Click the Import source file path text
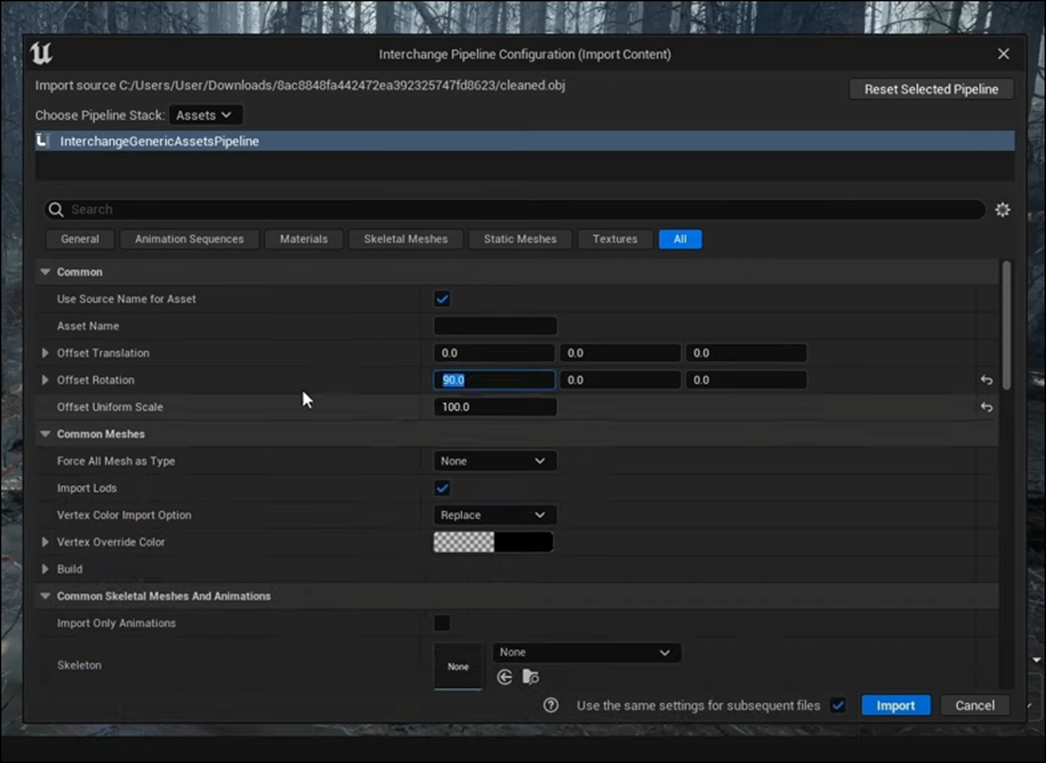1046x763 pixels. point(300,85)
